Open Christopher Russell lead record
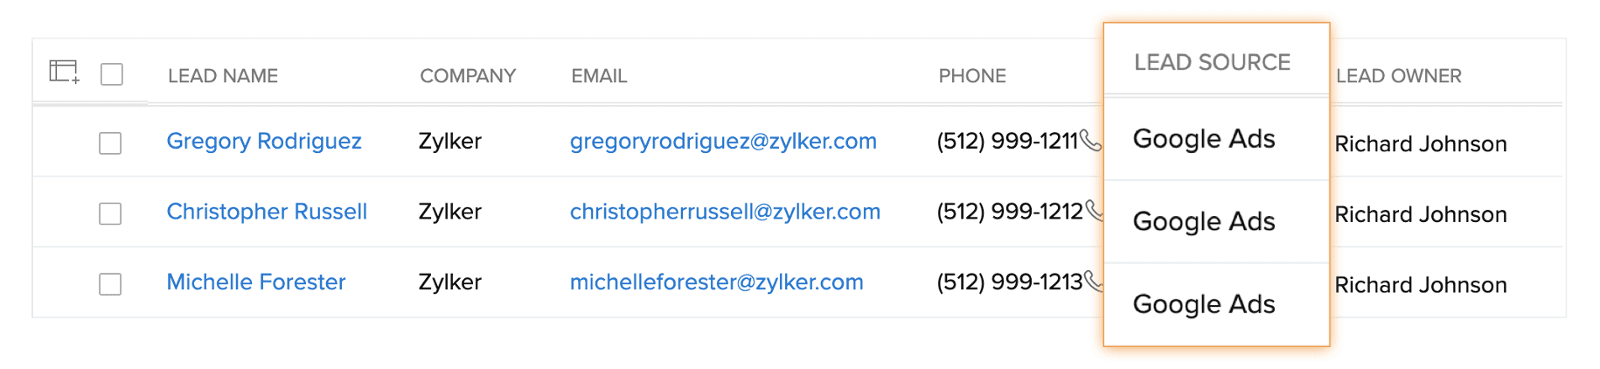The height and width of the screenshot is (369, 1600). coord(267,211)
